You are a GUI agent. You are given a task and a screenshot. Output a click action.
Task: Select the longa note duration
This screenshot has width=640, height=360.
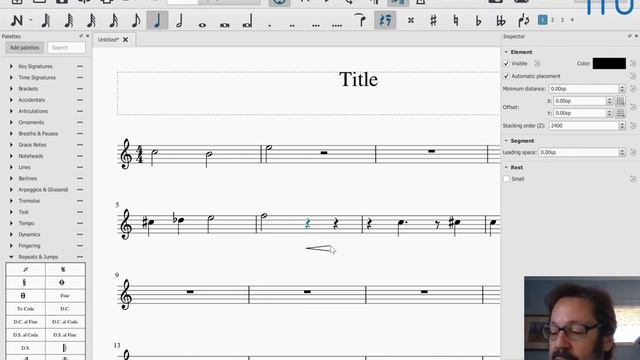[x=247, y=21]
